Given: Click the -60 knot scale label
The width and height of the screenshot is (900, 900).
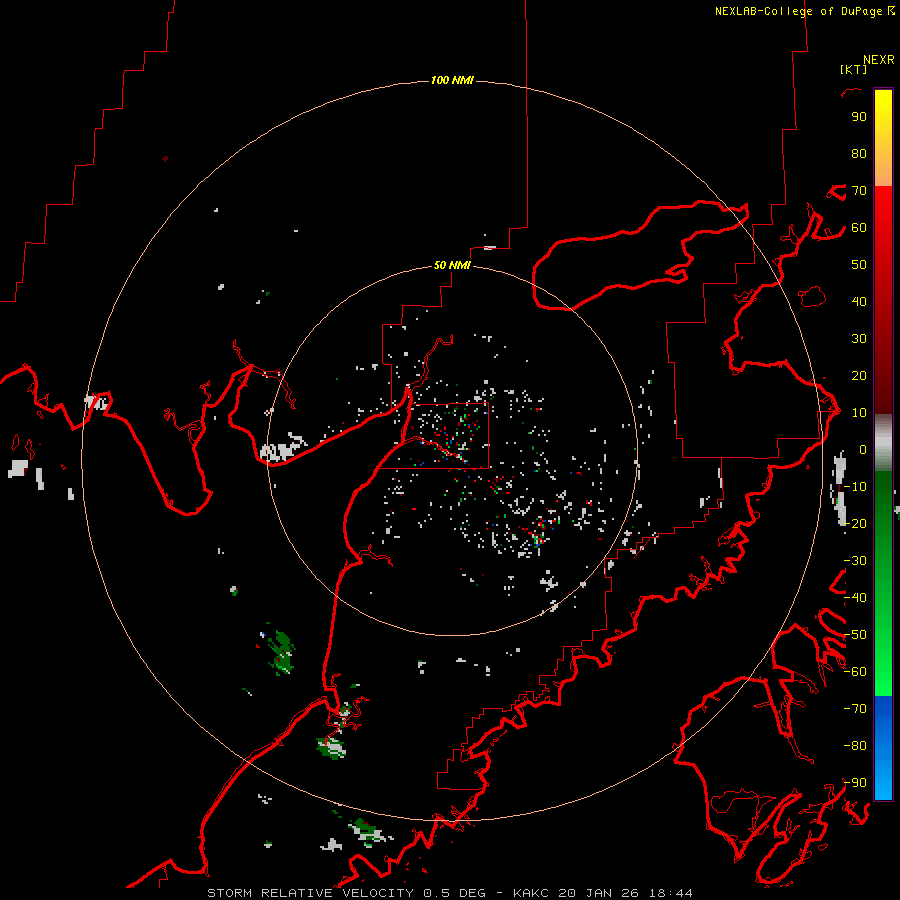Looking at the screenshot, I should click(x=855, y=672).
